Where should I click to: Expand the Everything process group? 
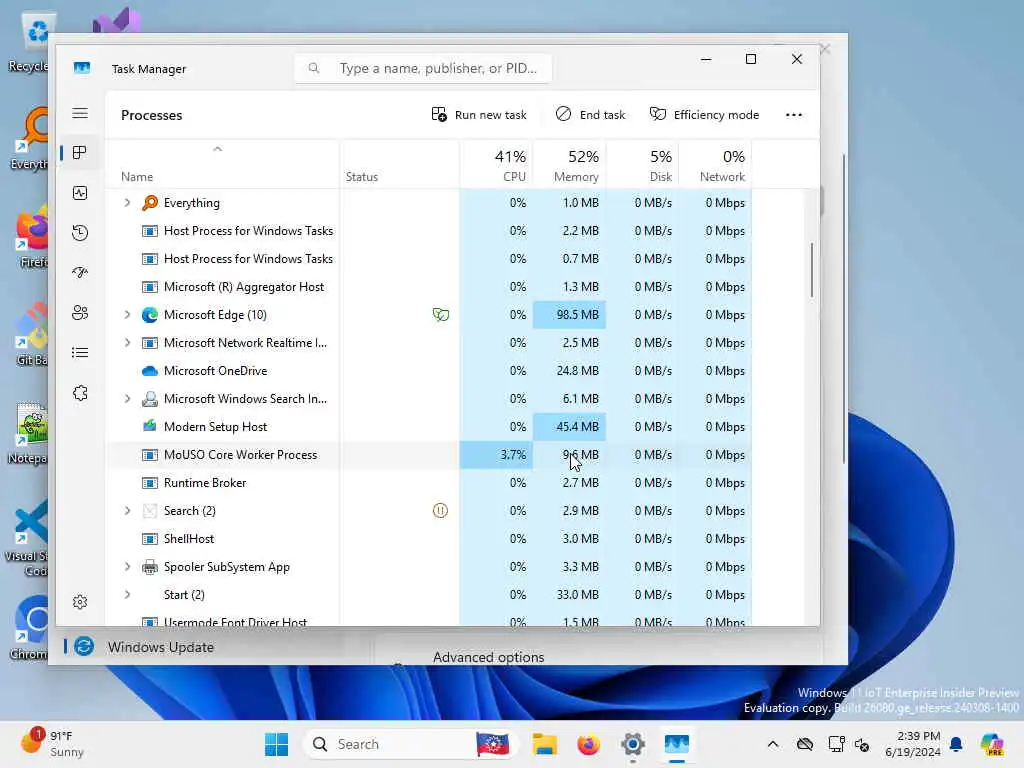pyautogui.click(x=127, y=203)
